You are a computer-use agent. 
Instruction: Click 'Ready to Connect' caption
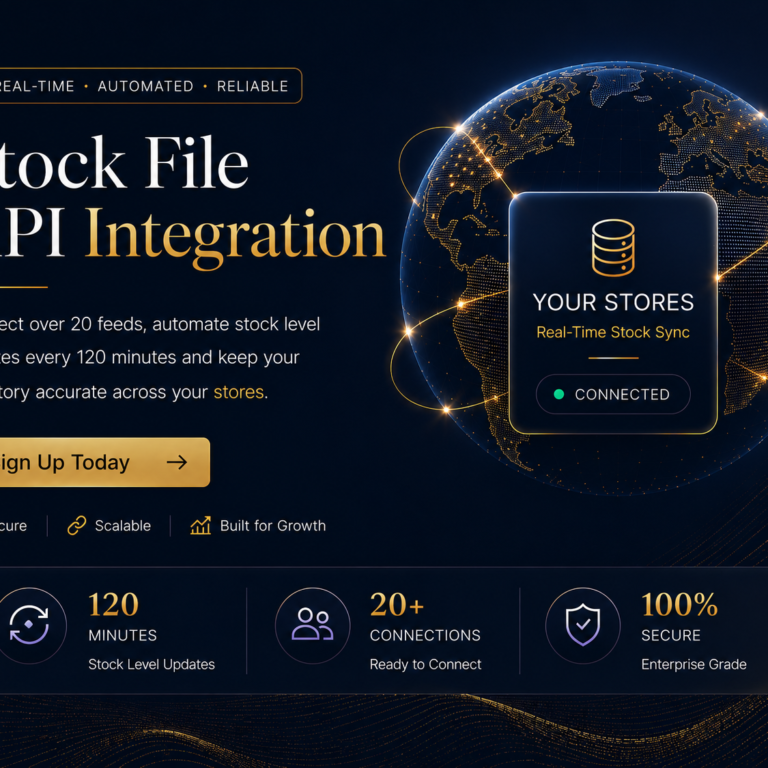pyautogui.click(x=426, y=664)
